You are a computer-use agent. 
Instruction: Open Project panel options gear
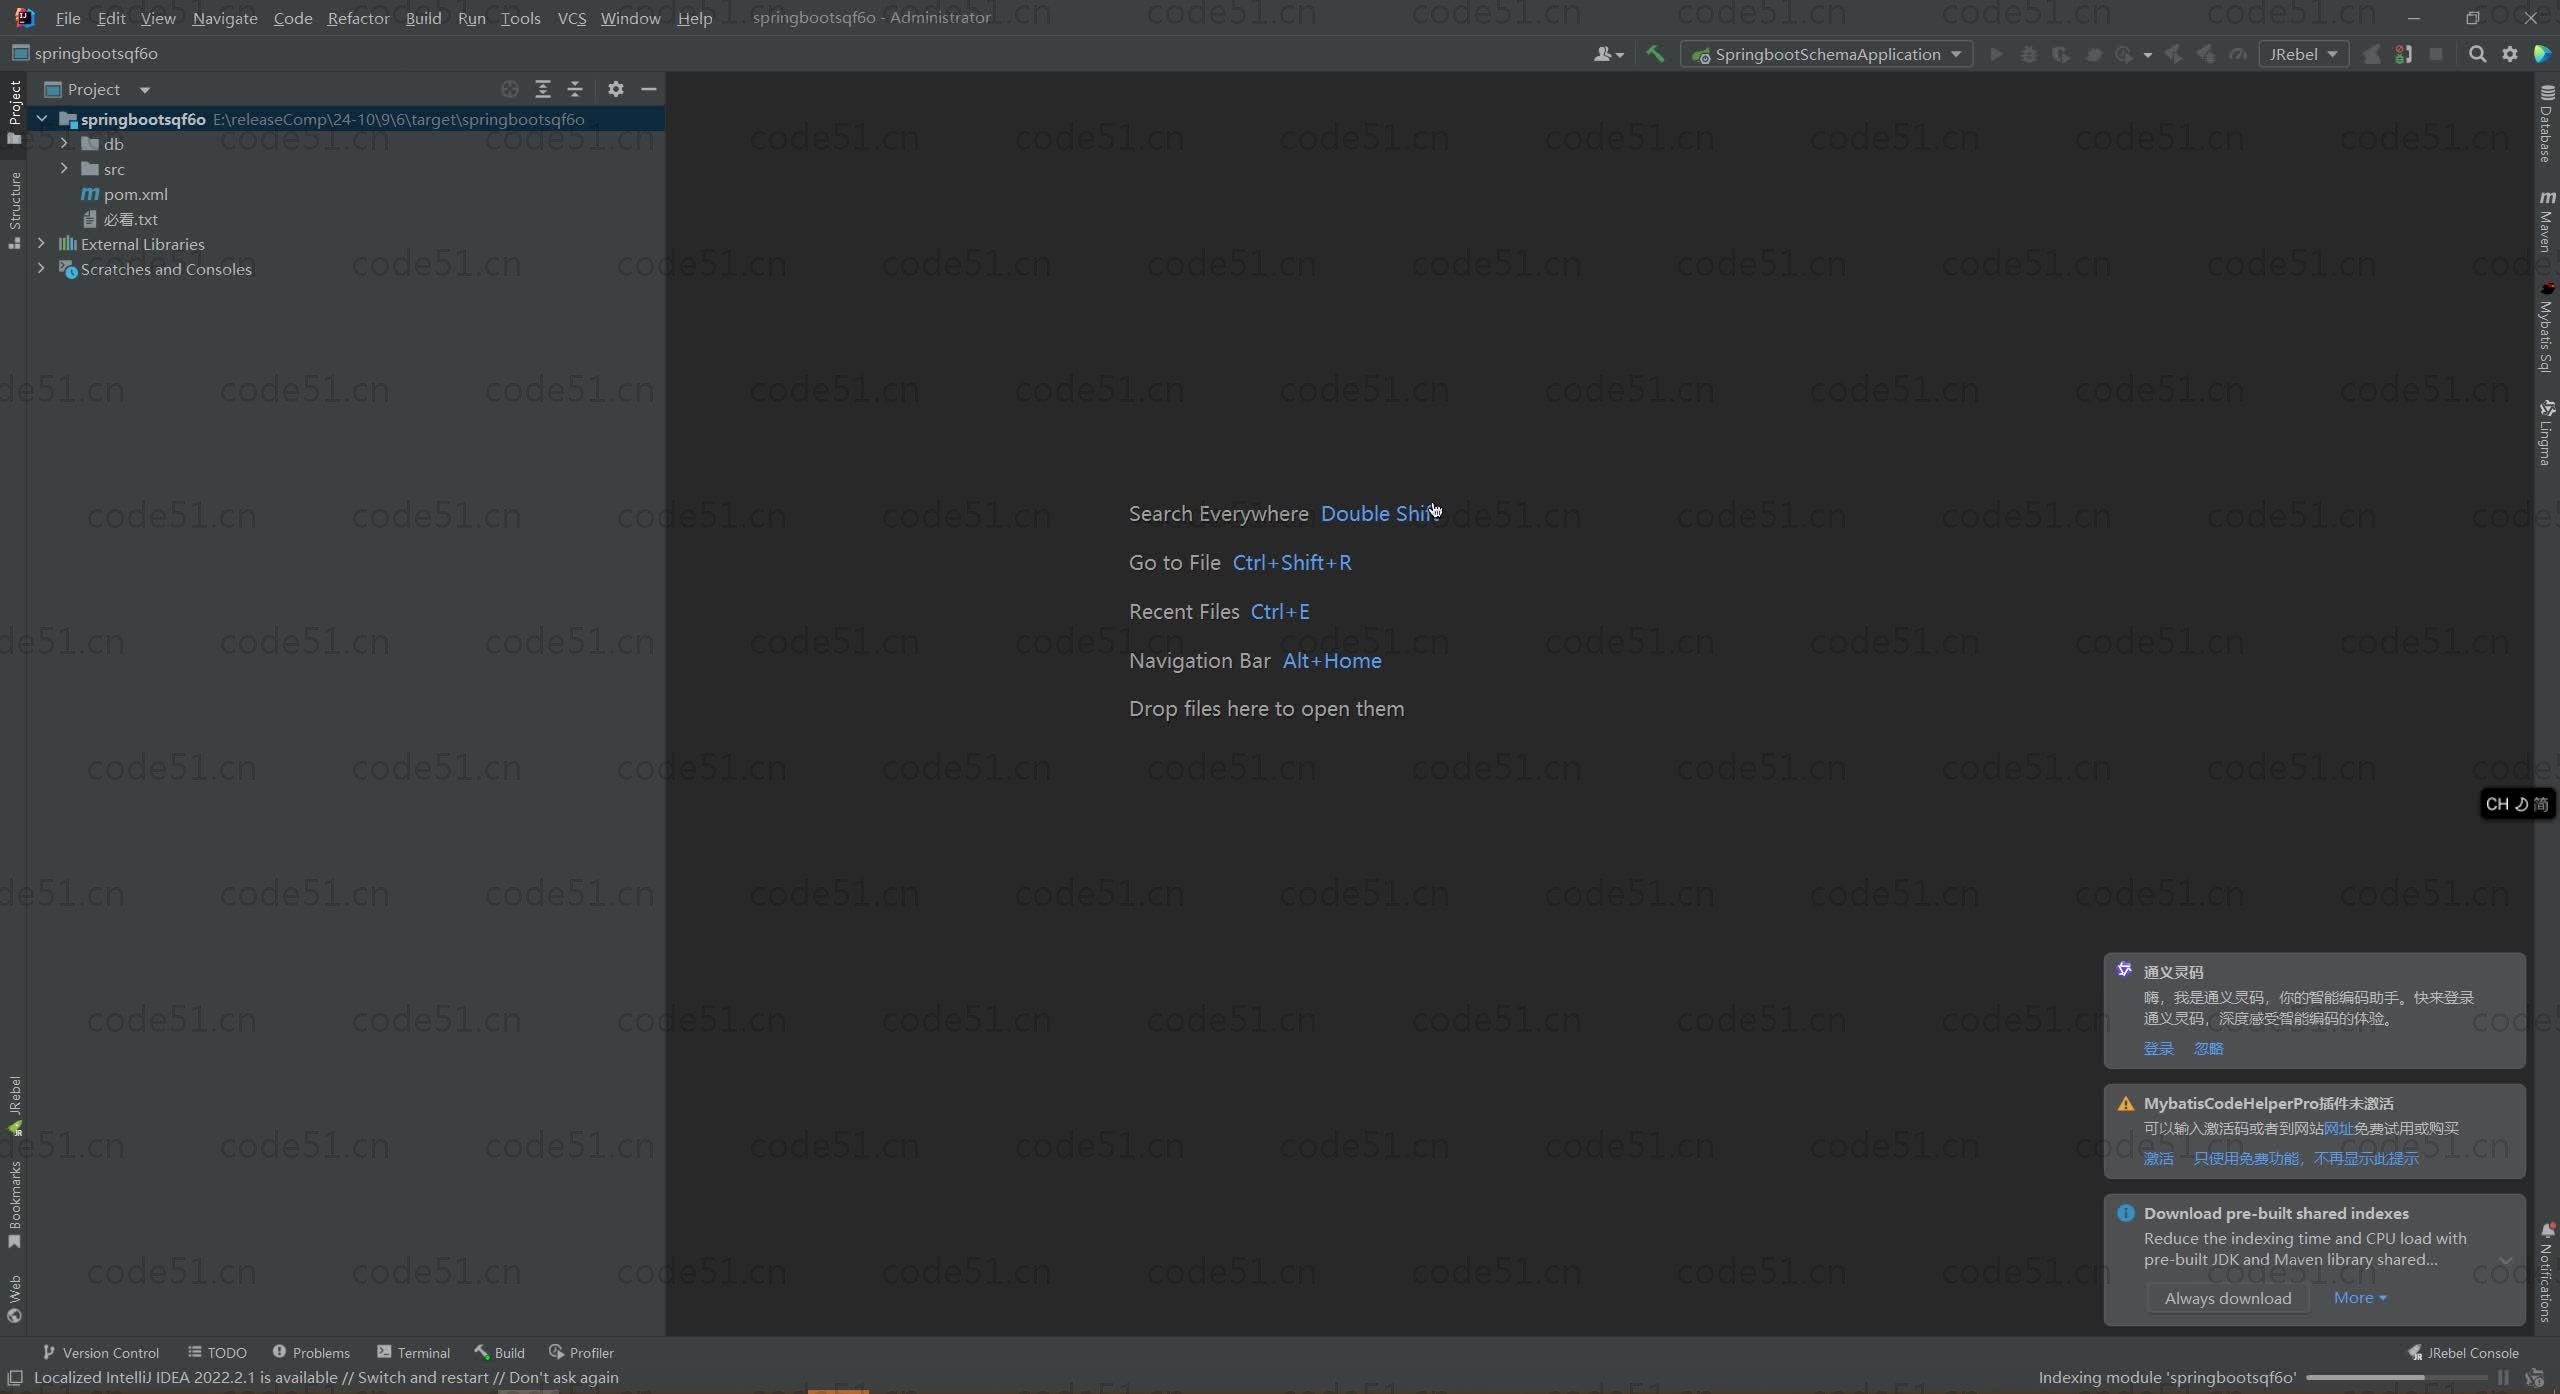(616, 89)
